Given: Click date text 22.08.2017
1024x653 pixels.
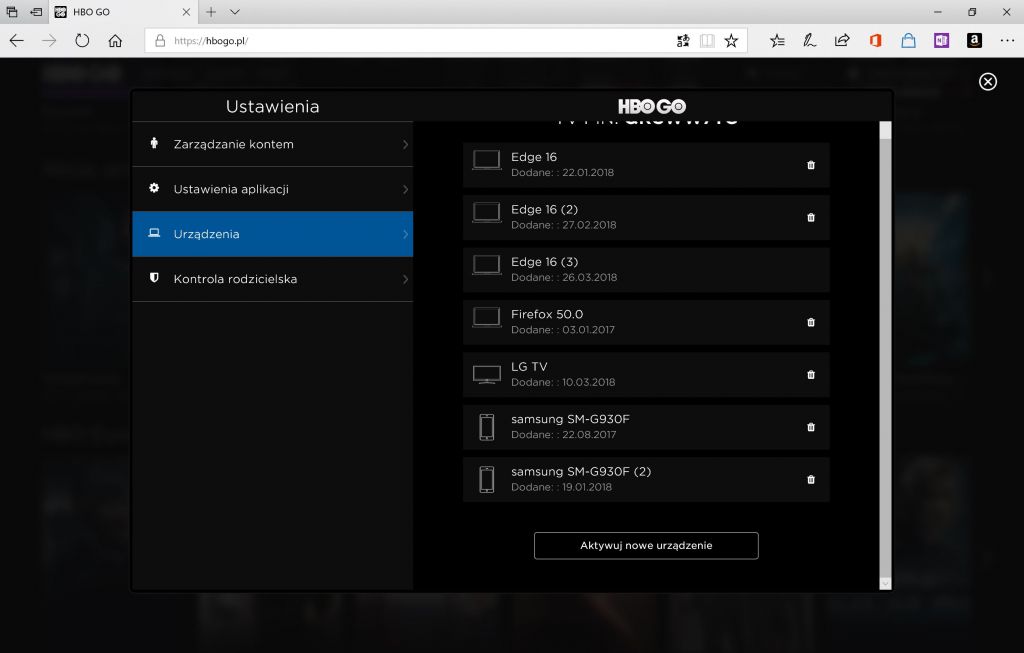Looking at the screenshot, I should click(x=589, y=434).
